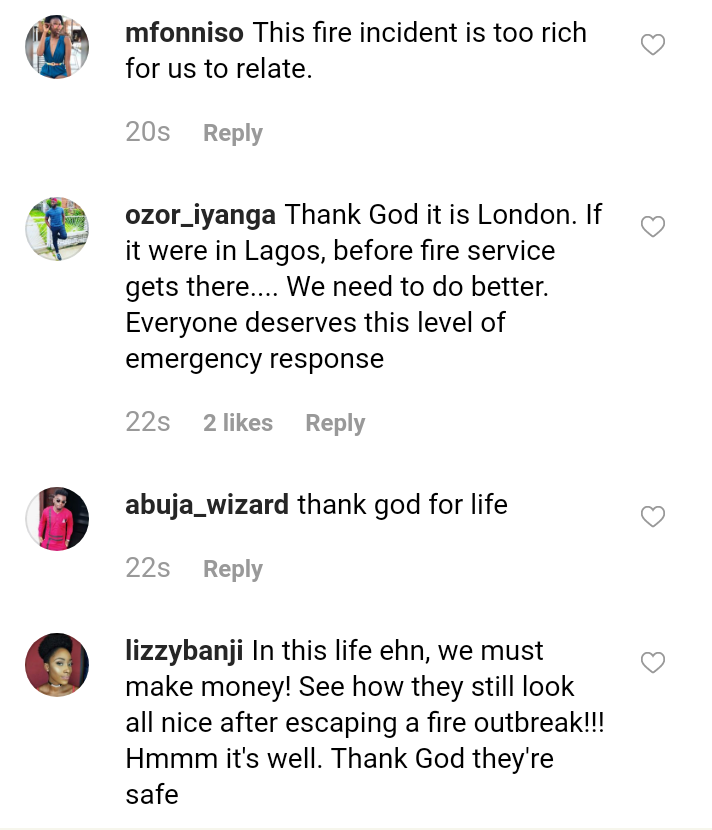This screenshot has width=712, height=830.
Task: Like abuja_wizard's comment
Action: pyautogui.click(x=653, y=517)
